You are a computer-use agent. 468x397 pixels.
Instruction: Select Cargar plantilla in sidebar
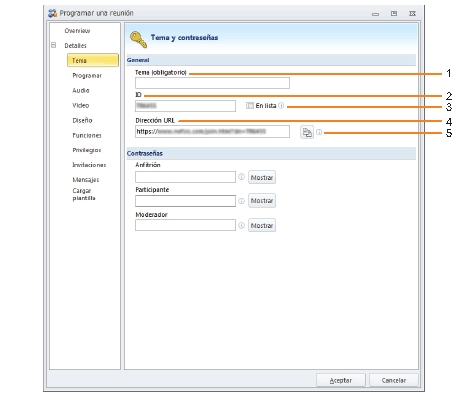[84, 194]
